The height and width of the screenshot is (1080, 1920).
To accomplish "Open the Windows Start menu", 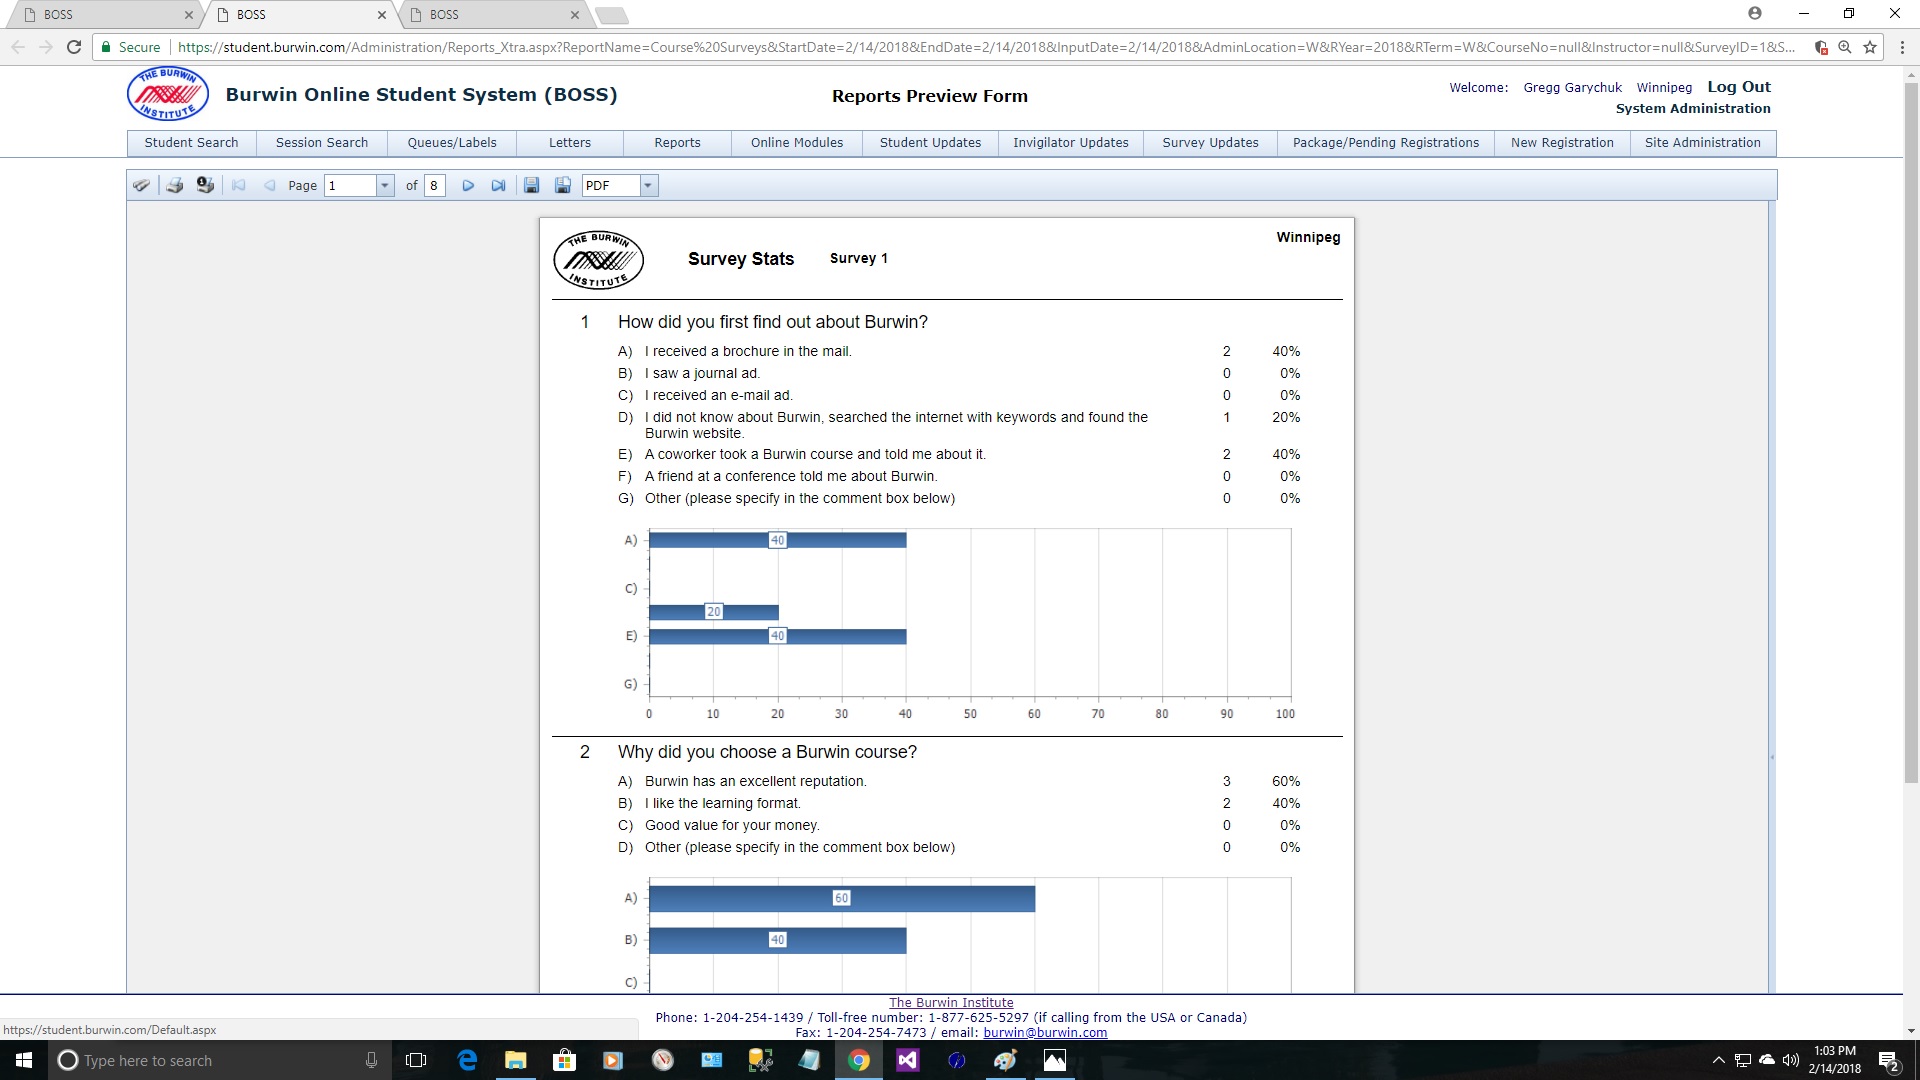I will click(24, 1060).
